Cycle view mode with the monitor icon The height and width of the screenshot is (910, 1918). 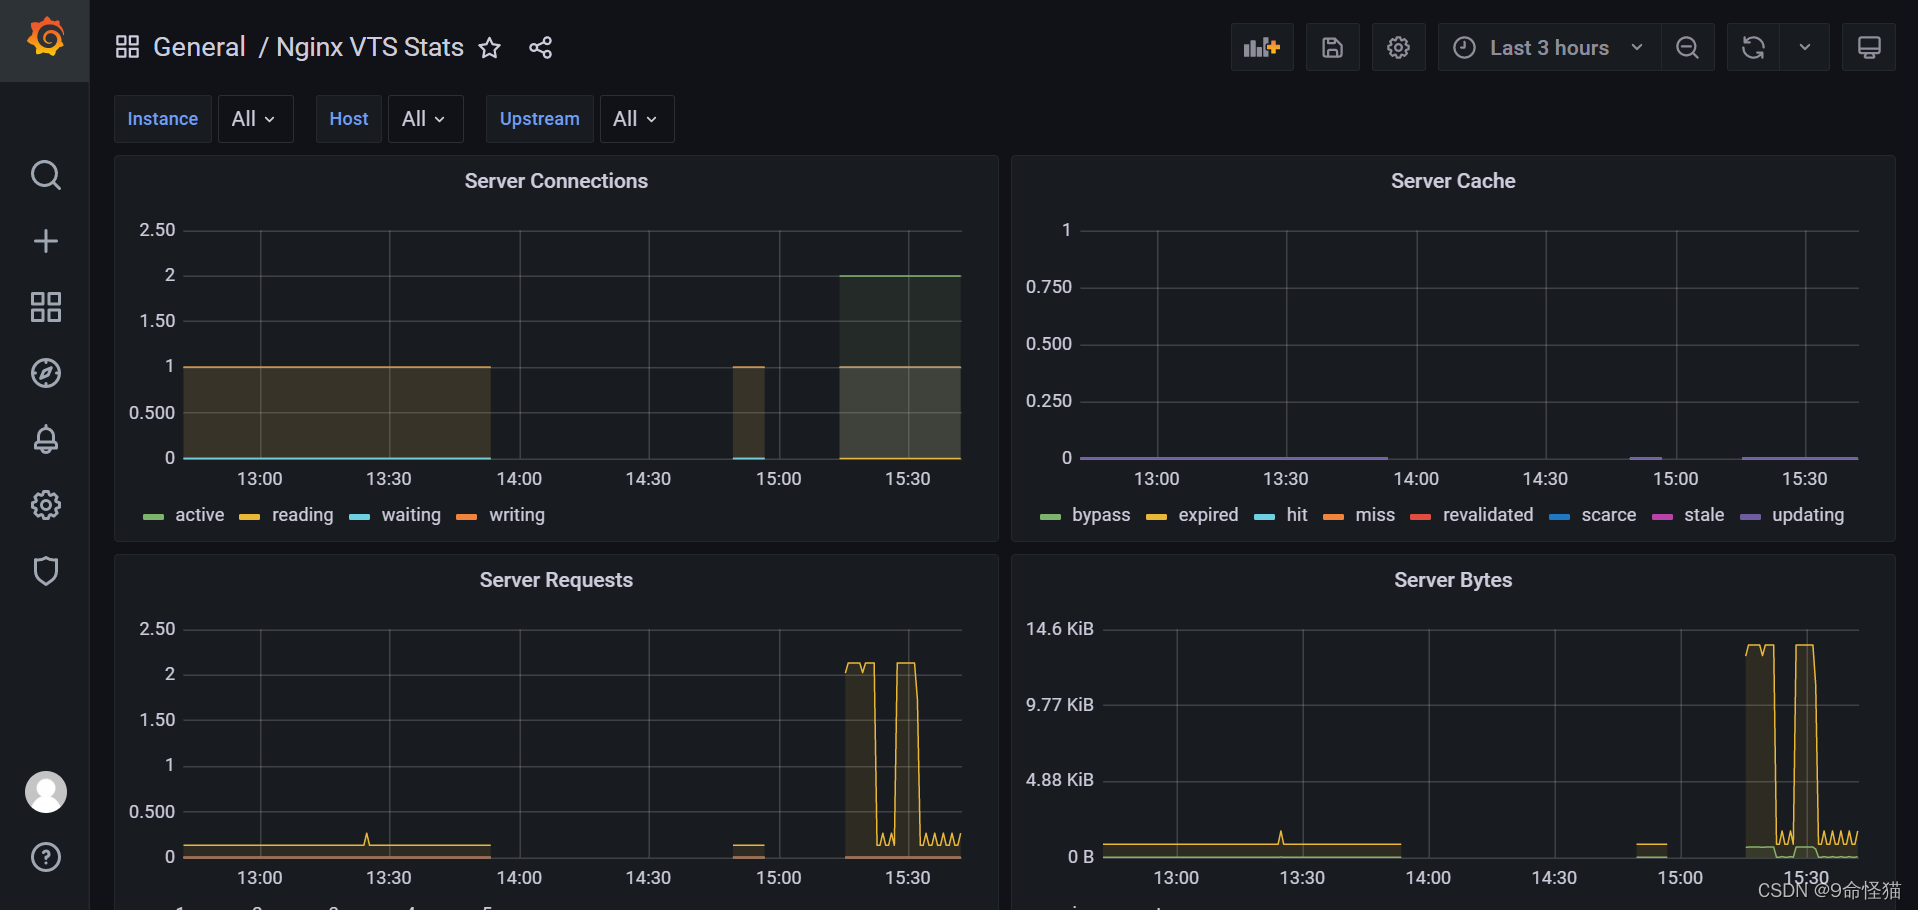[1869, 47]
